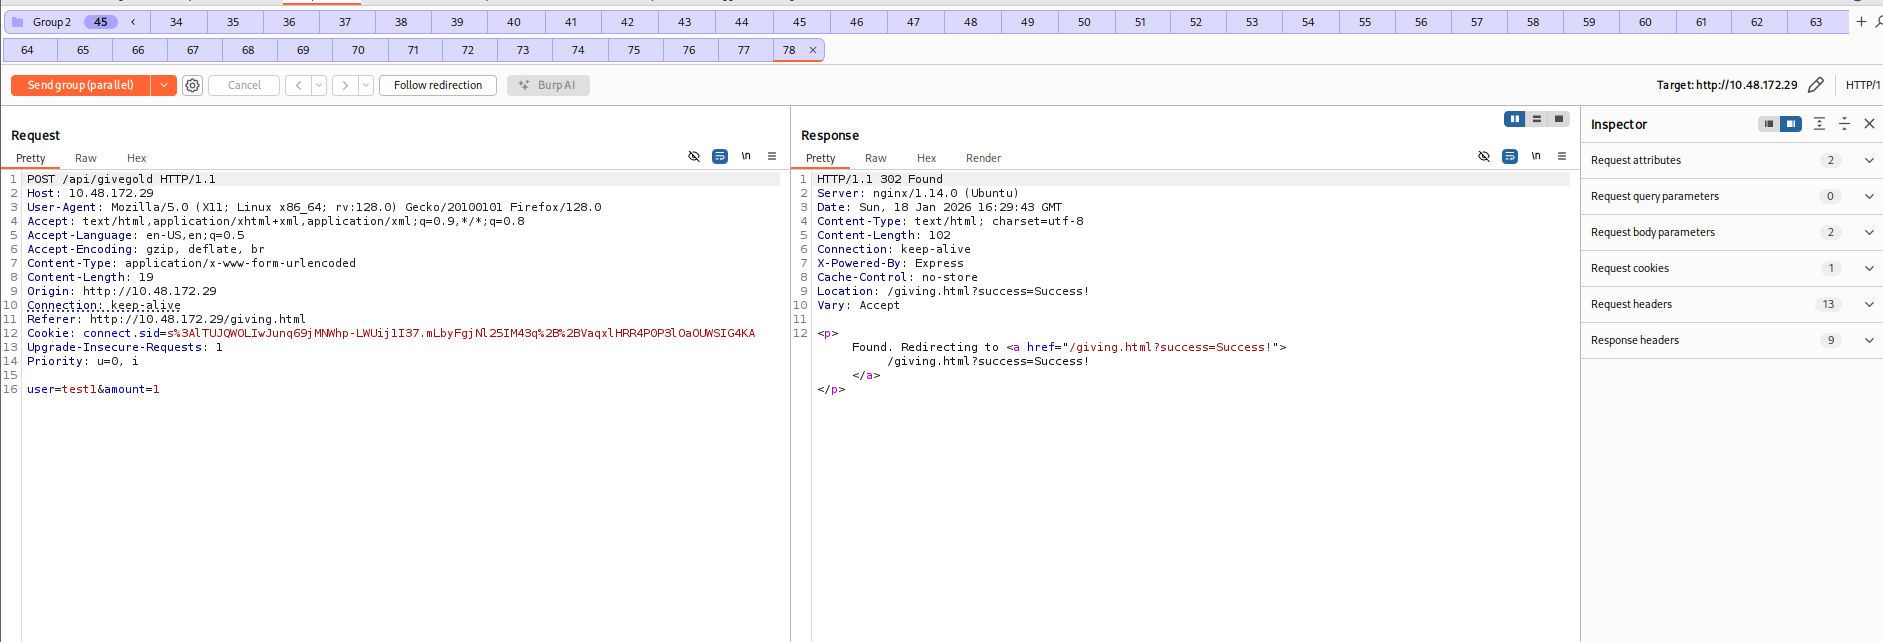Expand all Inspector sections icon
The image size is (1883, 642).
pyautogui.click(x=1819, y=124)
